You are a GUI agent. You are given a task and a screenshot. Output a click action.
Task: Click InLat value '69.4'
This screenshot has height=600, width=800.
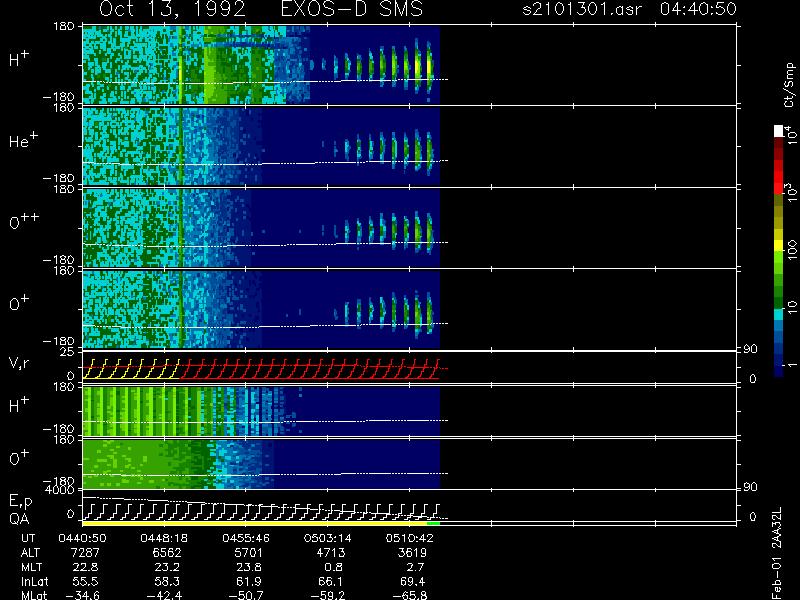[412, 581]
